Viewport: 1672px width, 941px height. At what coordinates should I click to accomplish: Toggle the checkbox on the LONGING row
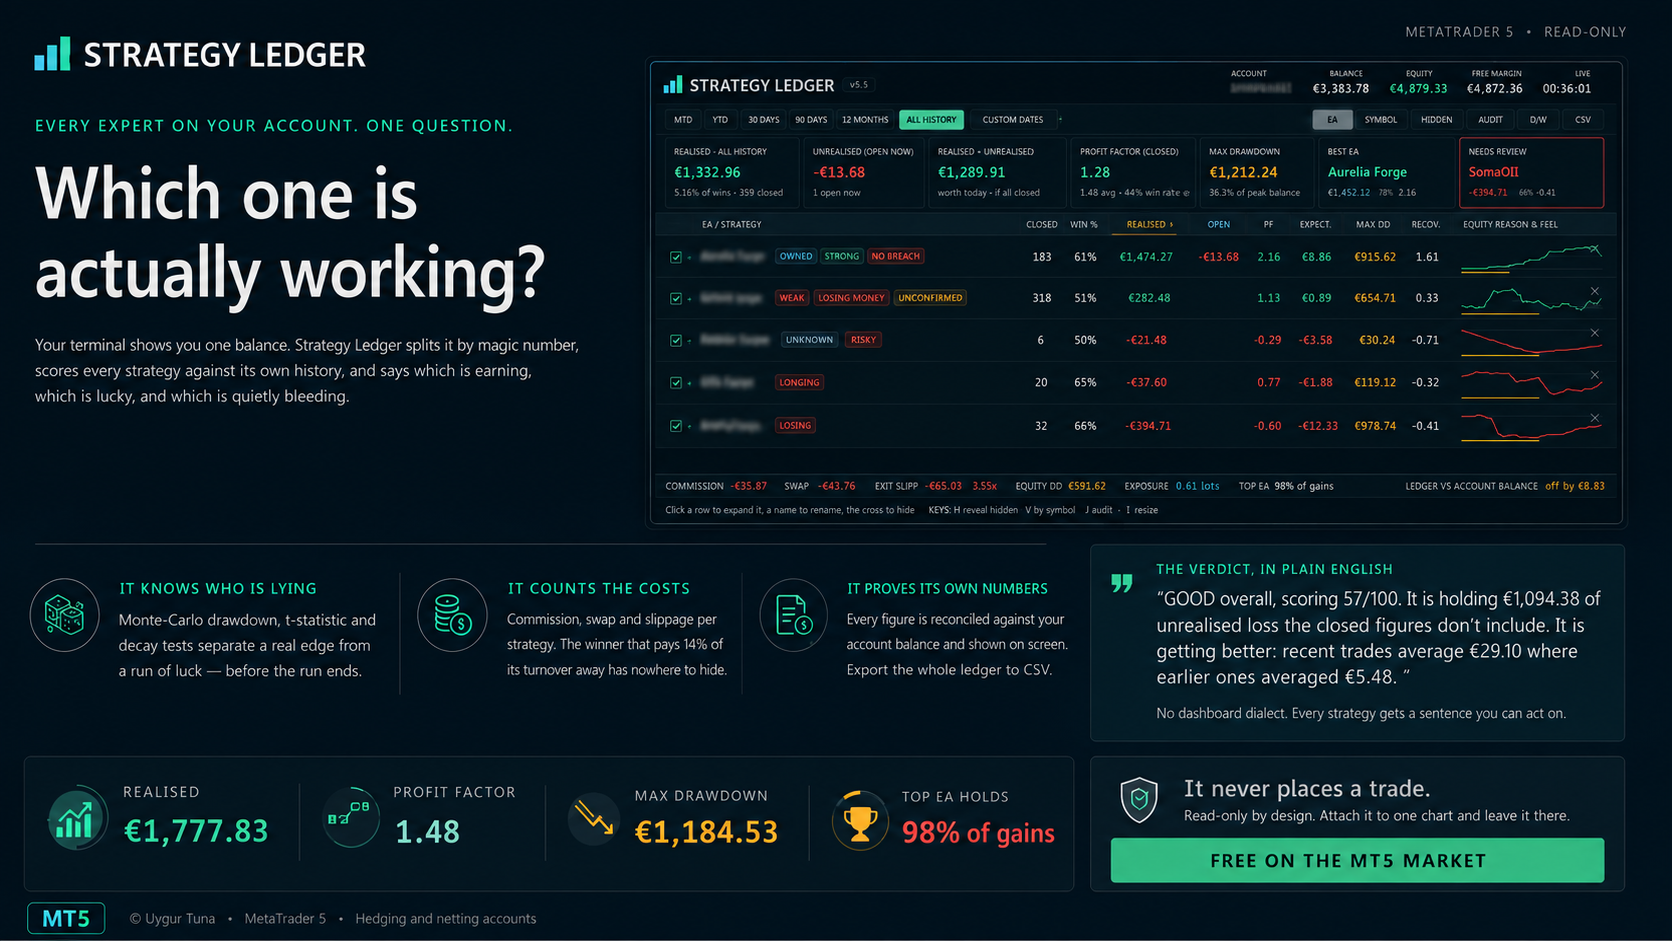pyautogui.click(x=676, y=382)
